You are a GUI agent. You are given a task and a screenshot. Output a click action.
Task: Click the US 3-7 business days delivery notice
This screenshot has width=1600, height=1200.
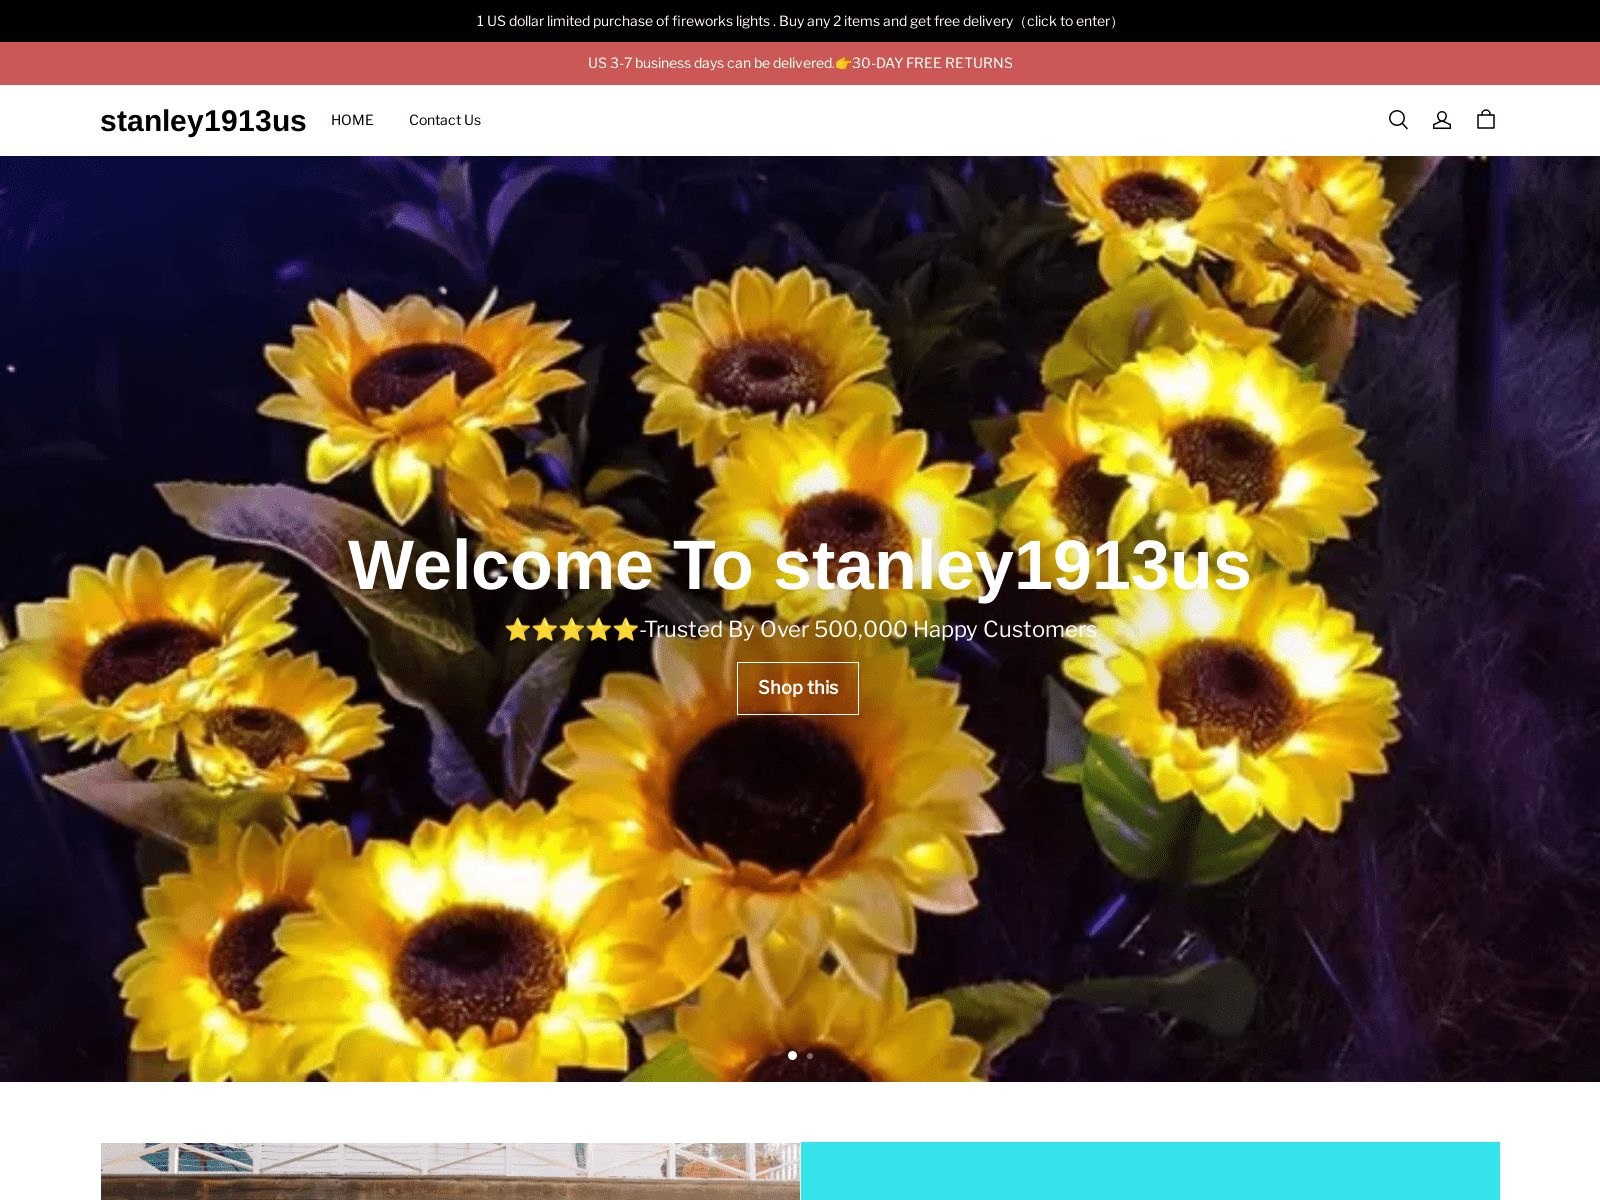click(x=710, y=63)
